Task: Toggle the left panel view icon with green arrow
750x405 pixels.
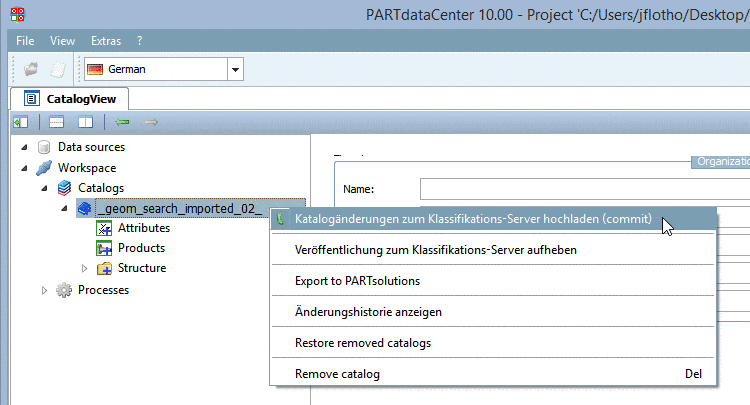Action: pyautogui.click(x=21, y=122)
